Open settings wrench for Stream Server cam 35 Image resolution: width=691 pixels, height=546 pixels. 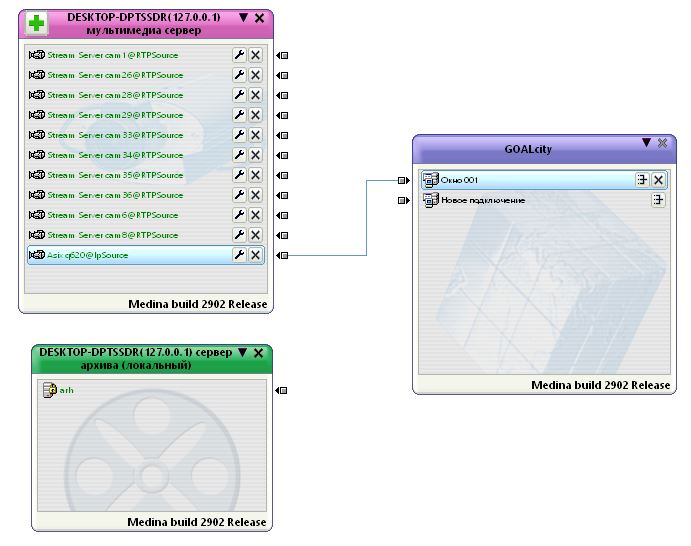pyautogui.click(x=239, y=175)
